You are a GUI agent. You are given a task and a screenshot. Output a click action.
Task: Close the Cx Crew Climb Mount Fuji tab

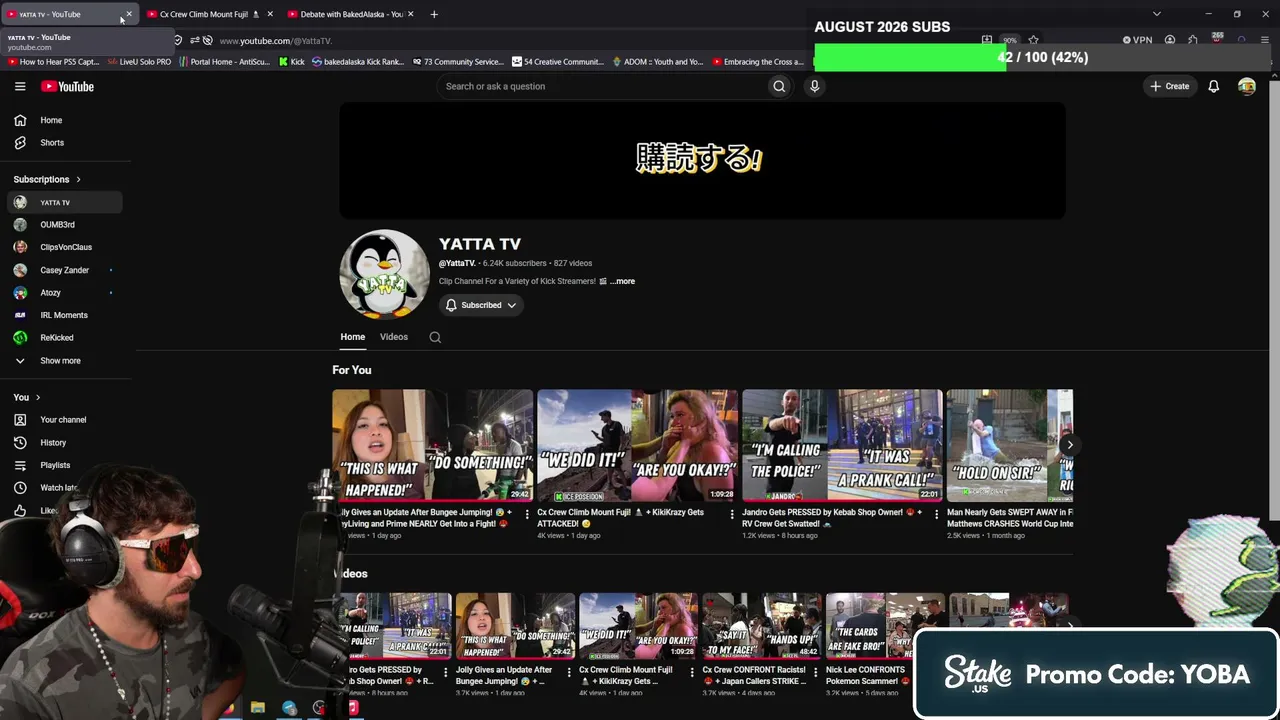click(270, 14)
